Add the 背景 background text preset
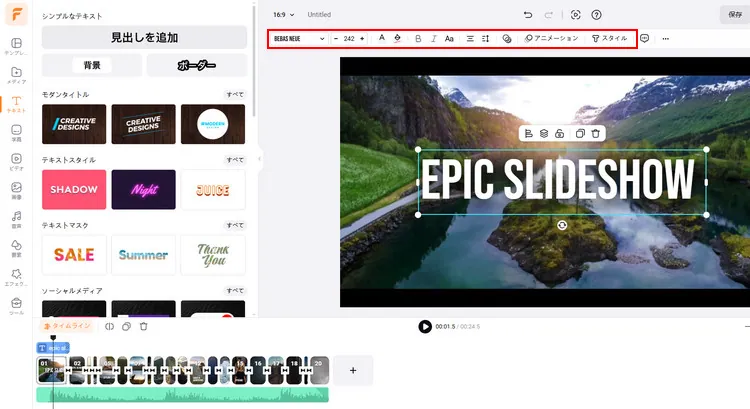750x409 pixels. tap(92, 65)
